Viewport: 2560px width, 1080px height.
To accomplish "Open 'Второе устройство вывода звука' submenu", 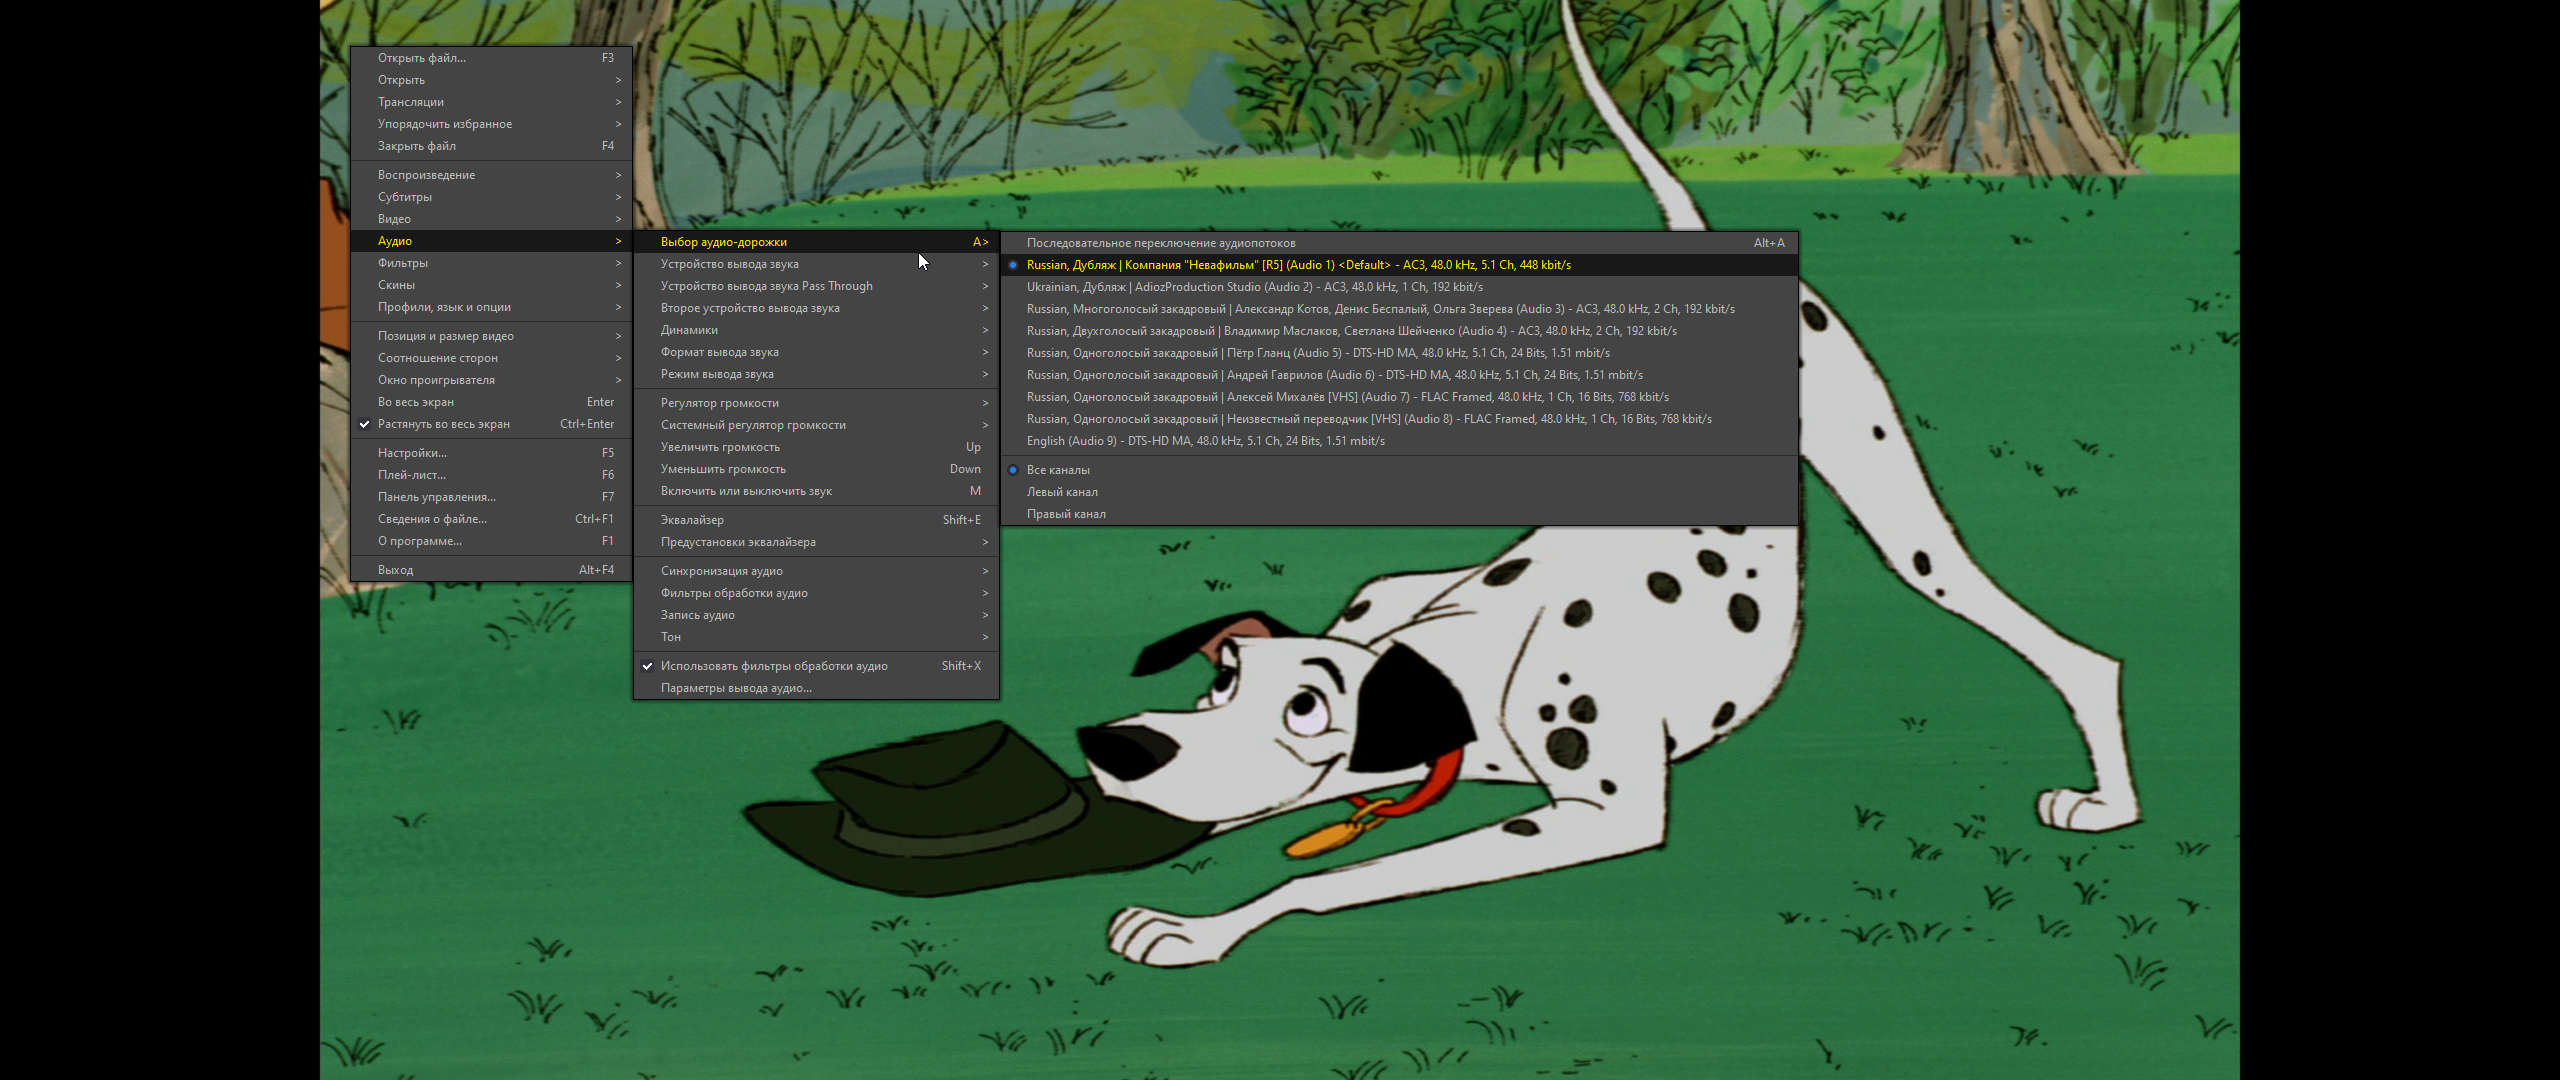I will point(816,308).
